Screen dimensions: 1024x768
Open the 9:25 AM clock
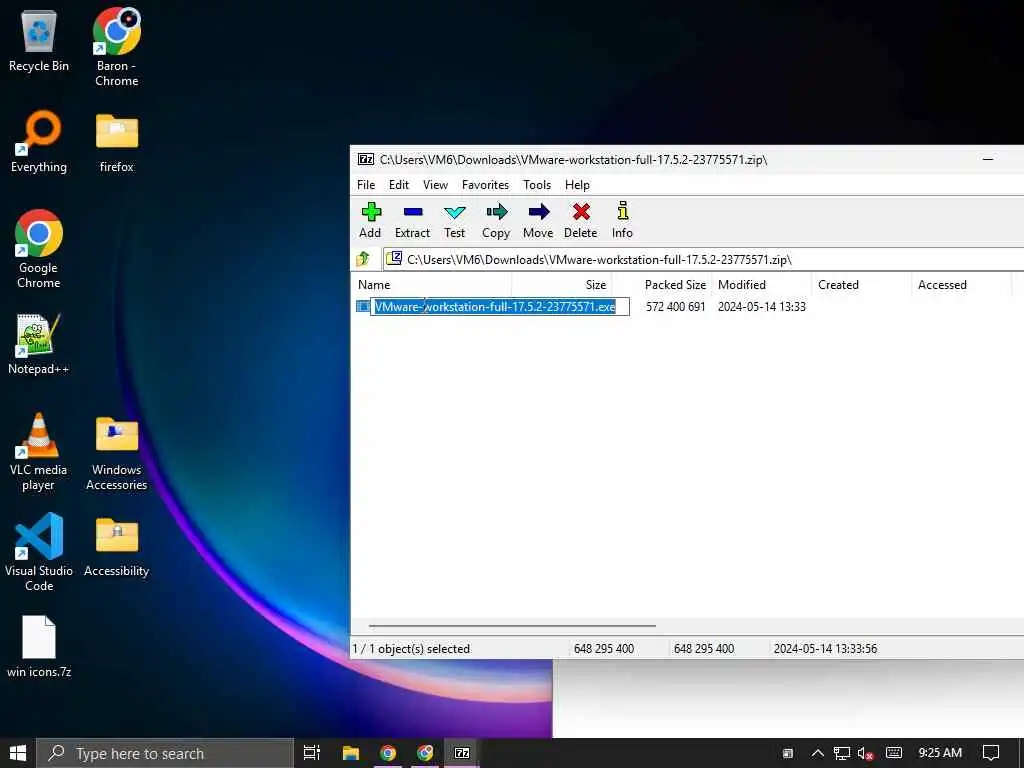click(940, 753)
